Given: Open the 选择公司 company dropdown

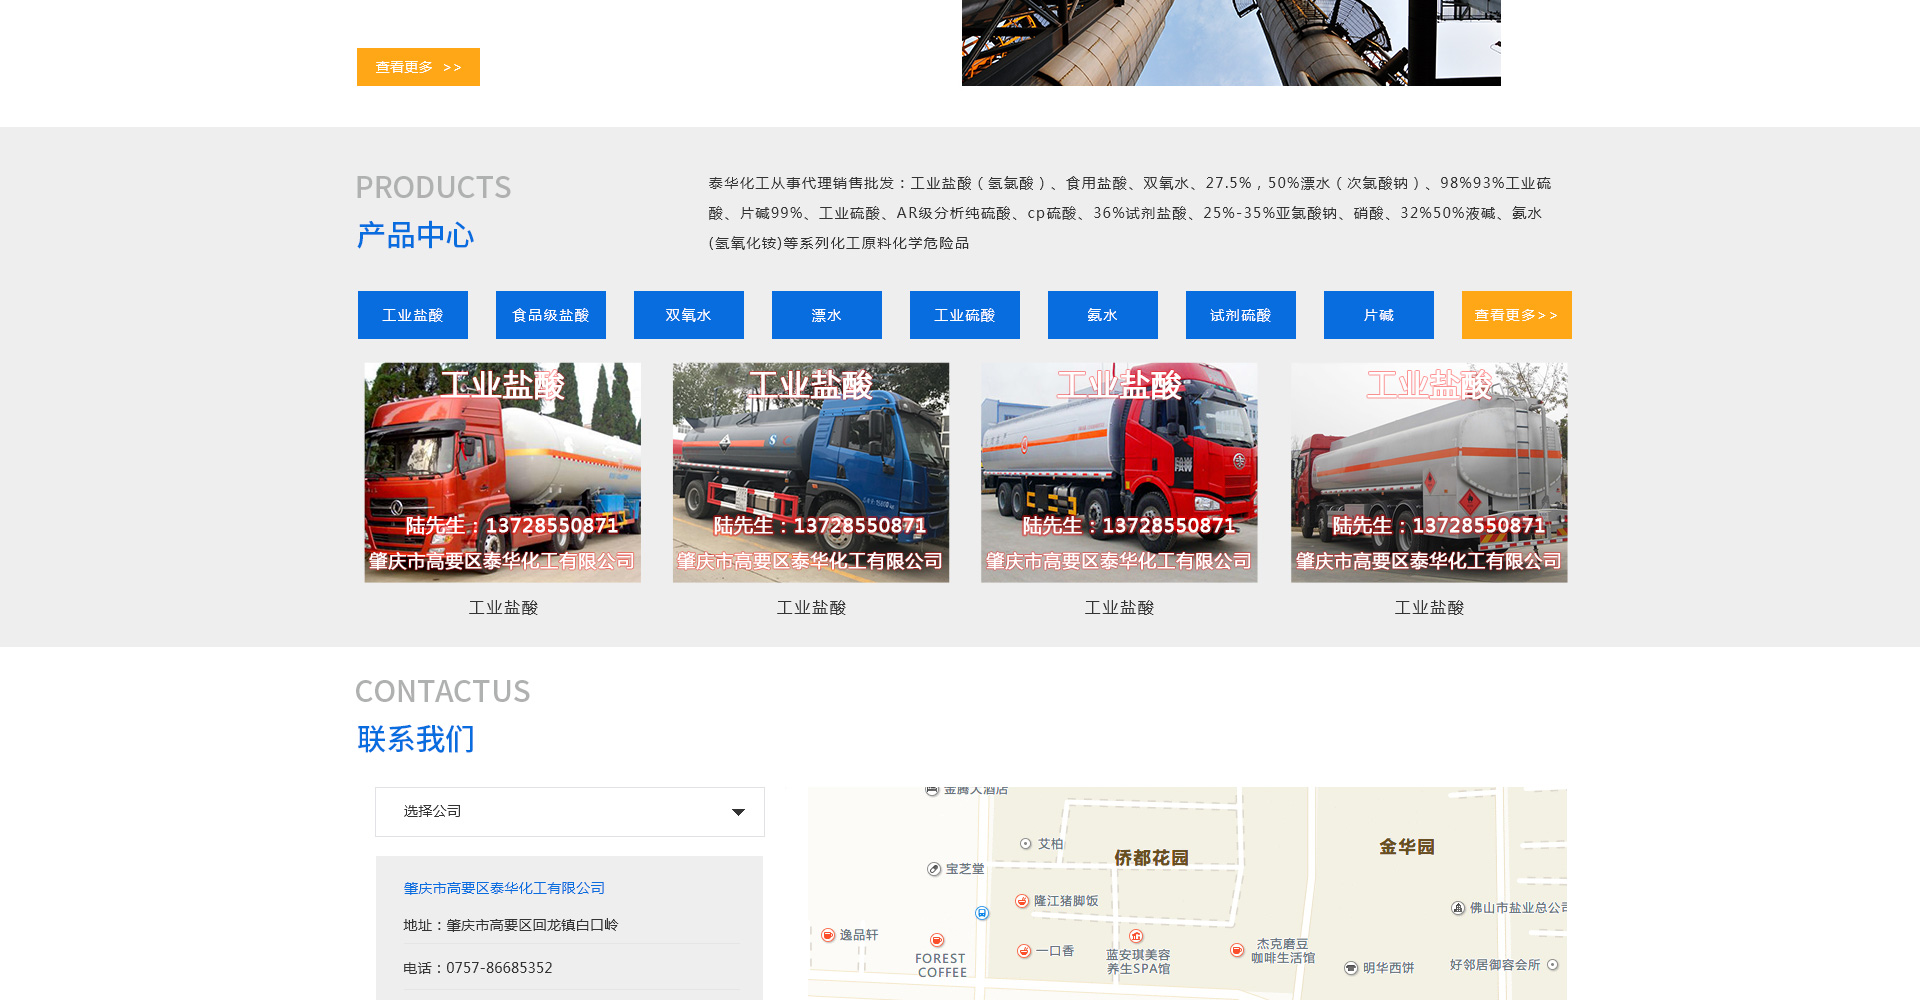Looking at the screenshot, I should [569, 812].
